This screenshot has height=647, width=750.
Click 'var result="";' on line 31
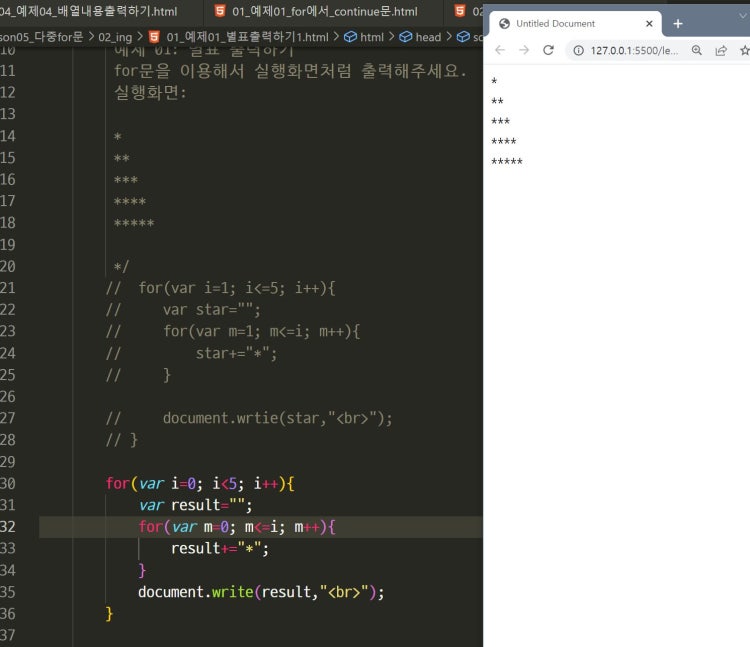coord(195,505)
